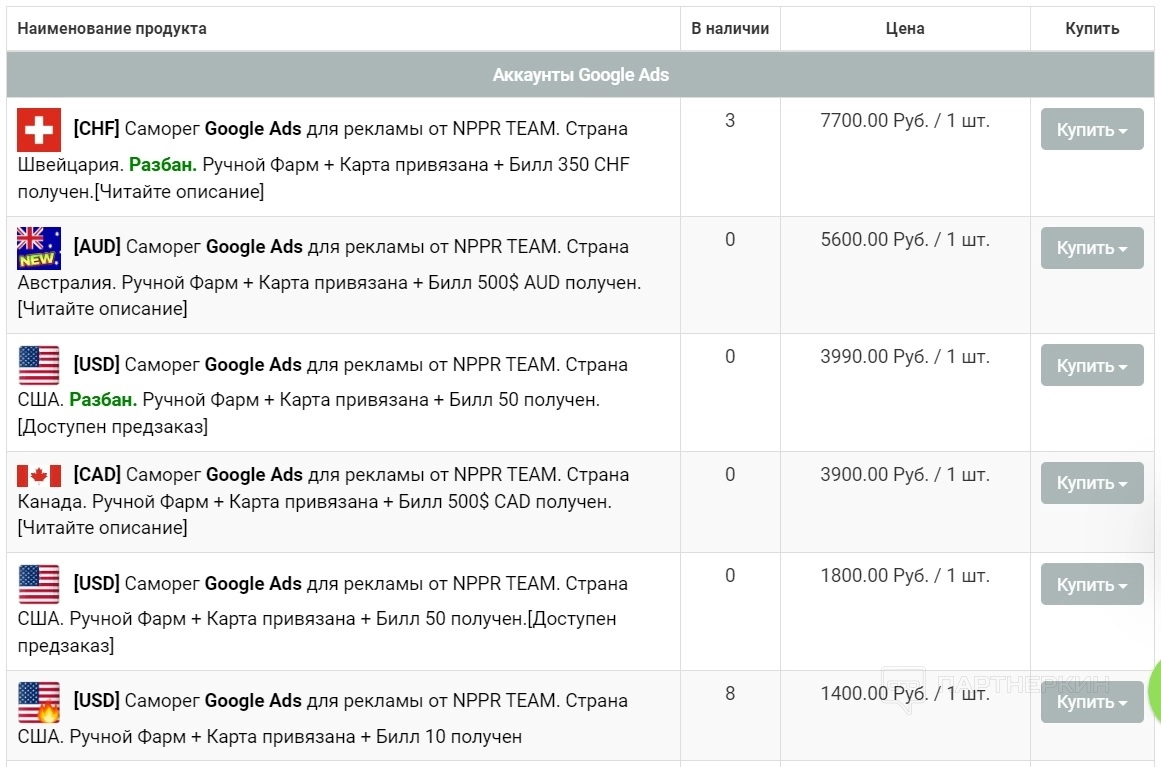This screenshot has height=767, width=1161.
Task: Open Купить dropdown for 1400.00 USD account
Action: click(x=1091, y=702)
